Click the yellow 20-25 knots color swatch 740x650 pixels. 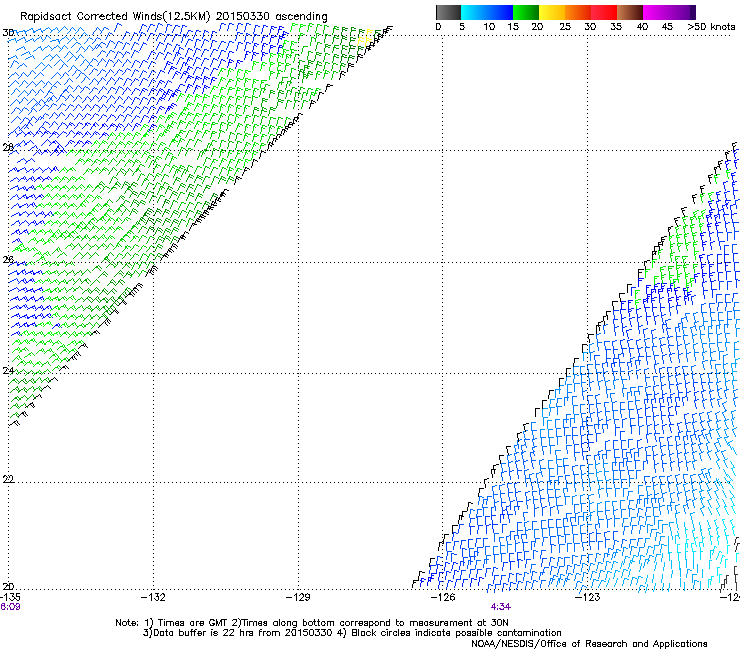552,12
